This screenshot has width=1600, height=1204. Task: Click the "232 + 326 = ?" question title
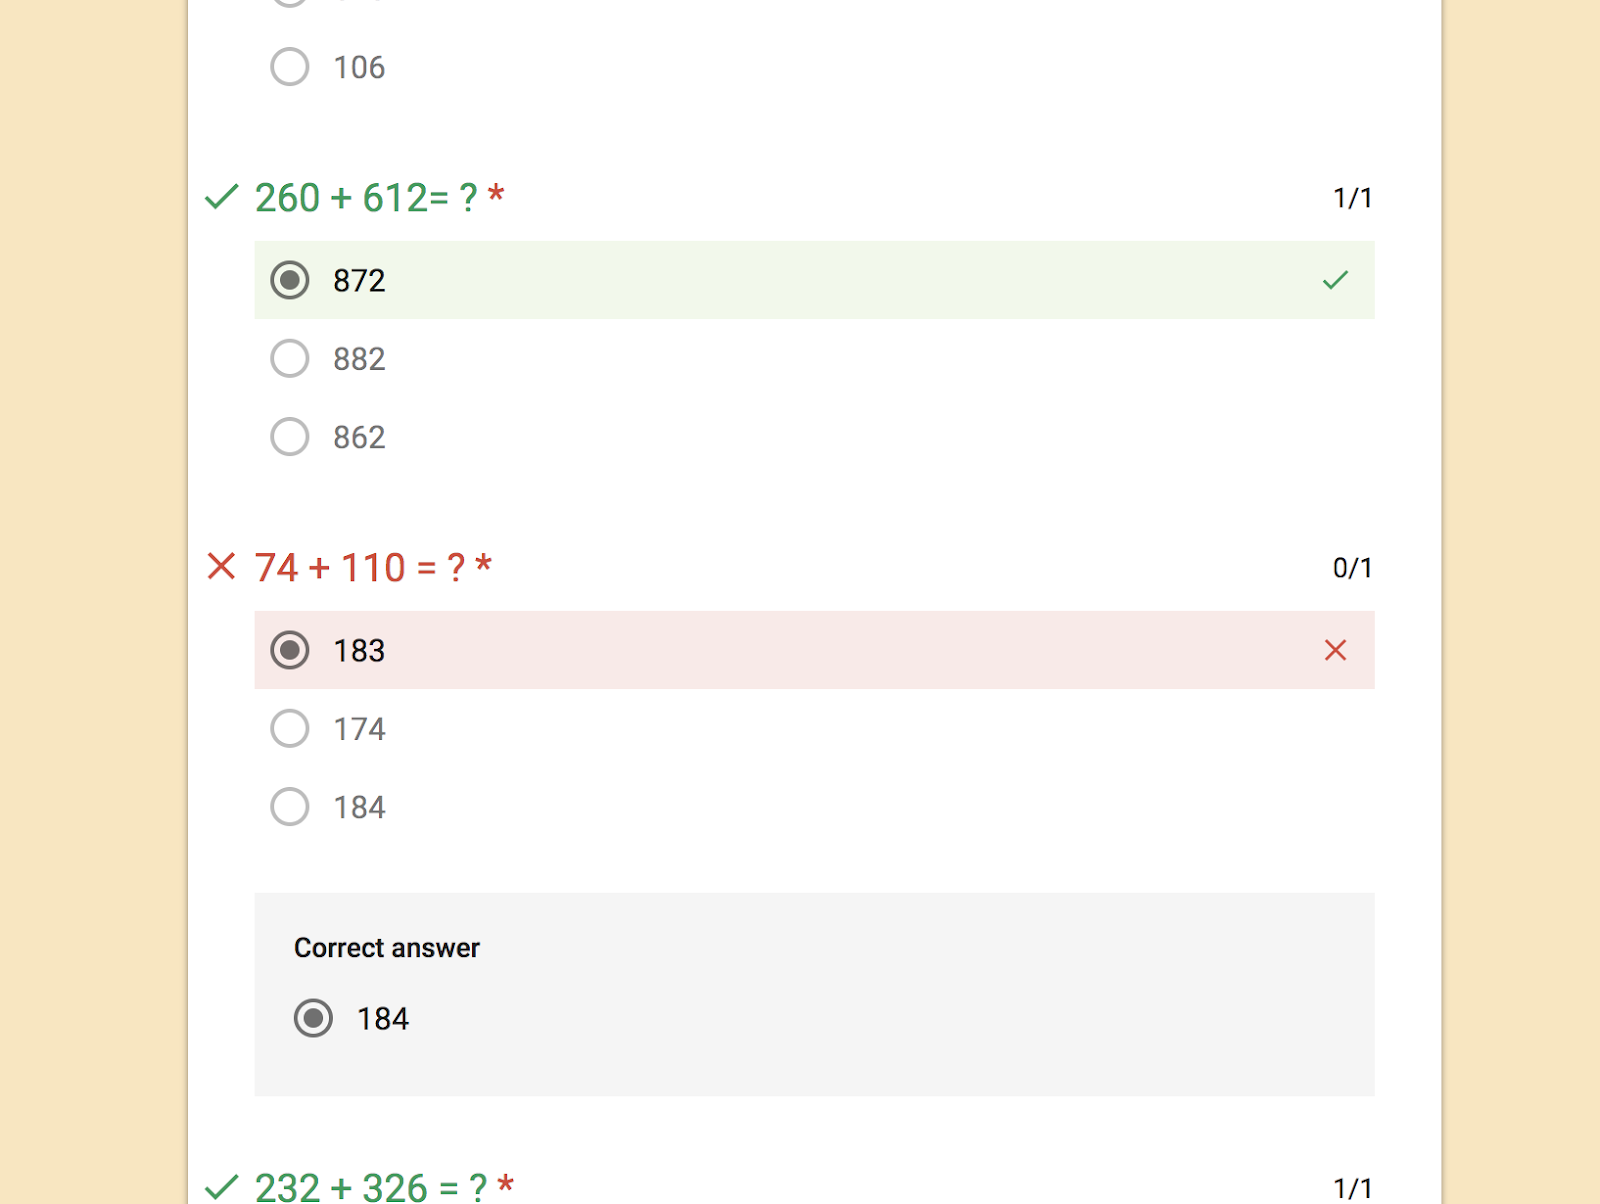point(370,1187)
